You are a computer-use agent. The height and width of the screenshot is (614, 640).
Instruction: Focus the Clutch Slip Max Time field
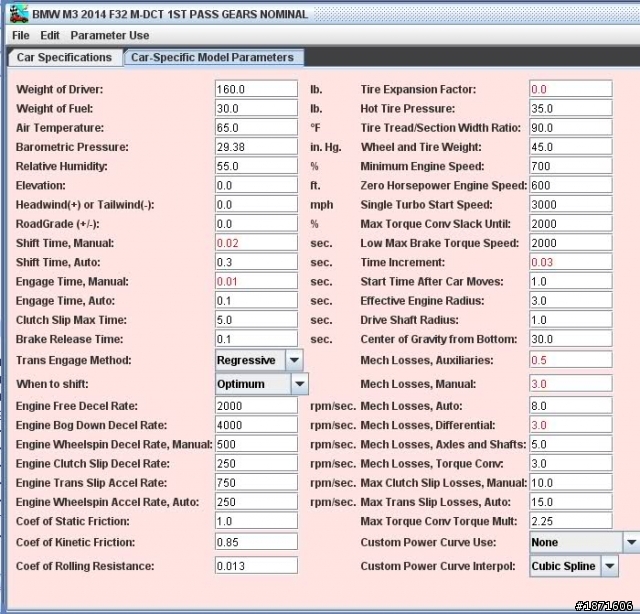(256, 320)
